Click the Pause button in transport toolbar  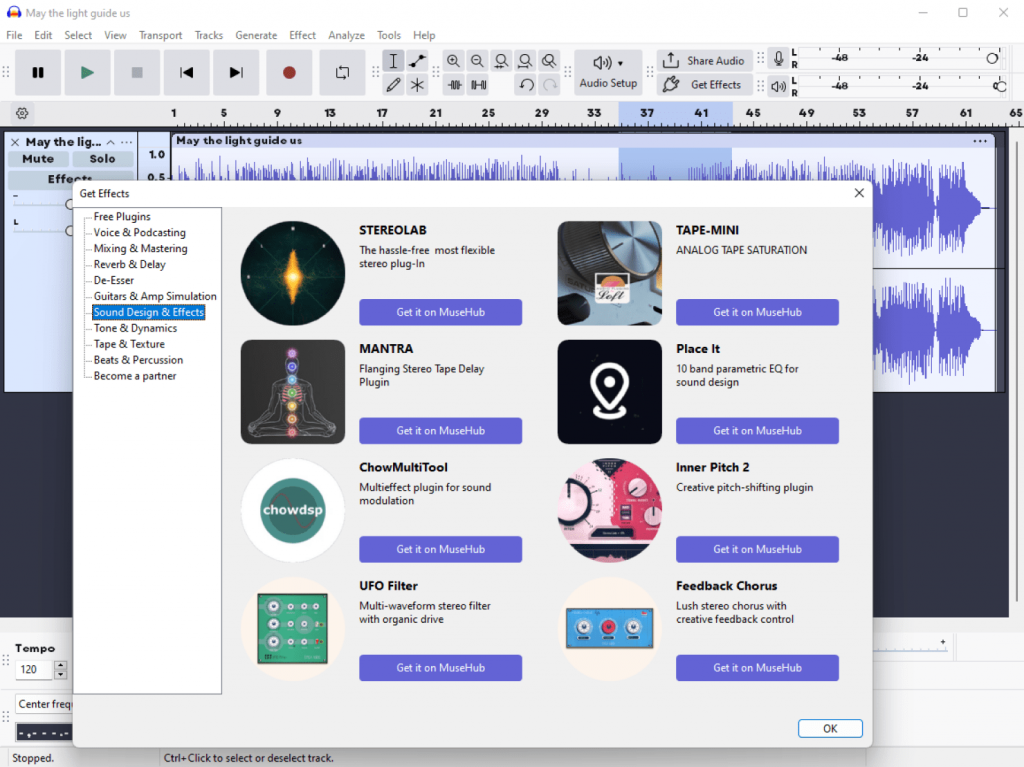tap(38, 72)
